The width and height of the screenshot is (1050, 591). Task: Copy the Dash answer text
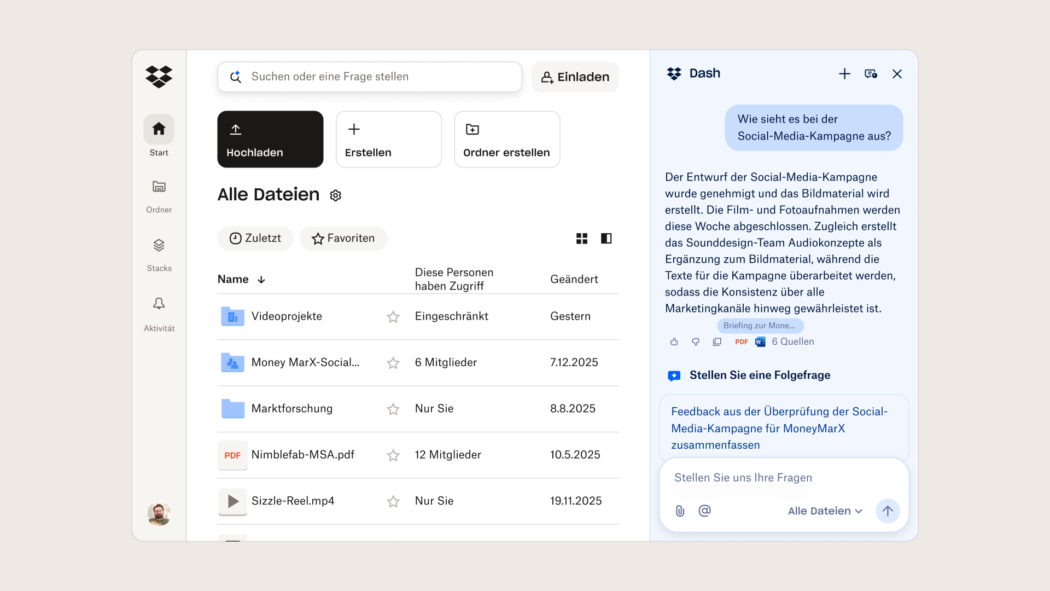pos(717,342)
